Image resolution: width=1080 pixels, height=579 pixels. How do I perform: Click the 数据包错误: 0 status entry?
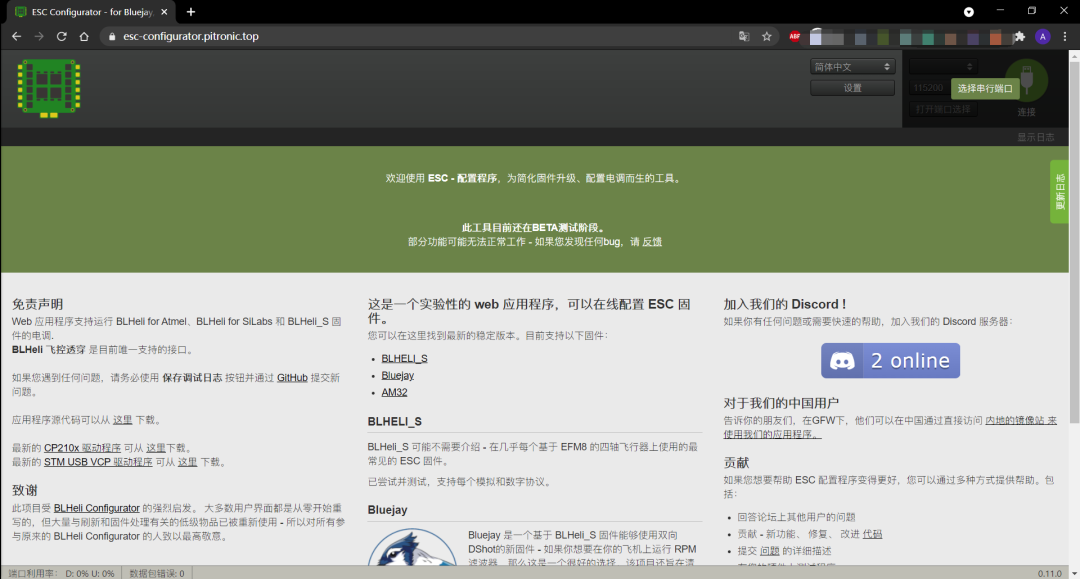(157, 573)
